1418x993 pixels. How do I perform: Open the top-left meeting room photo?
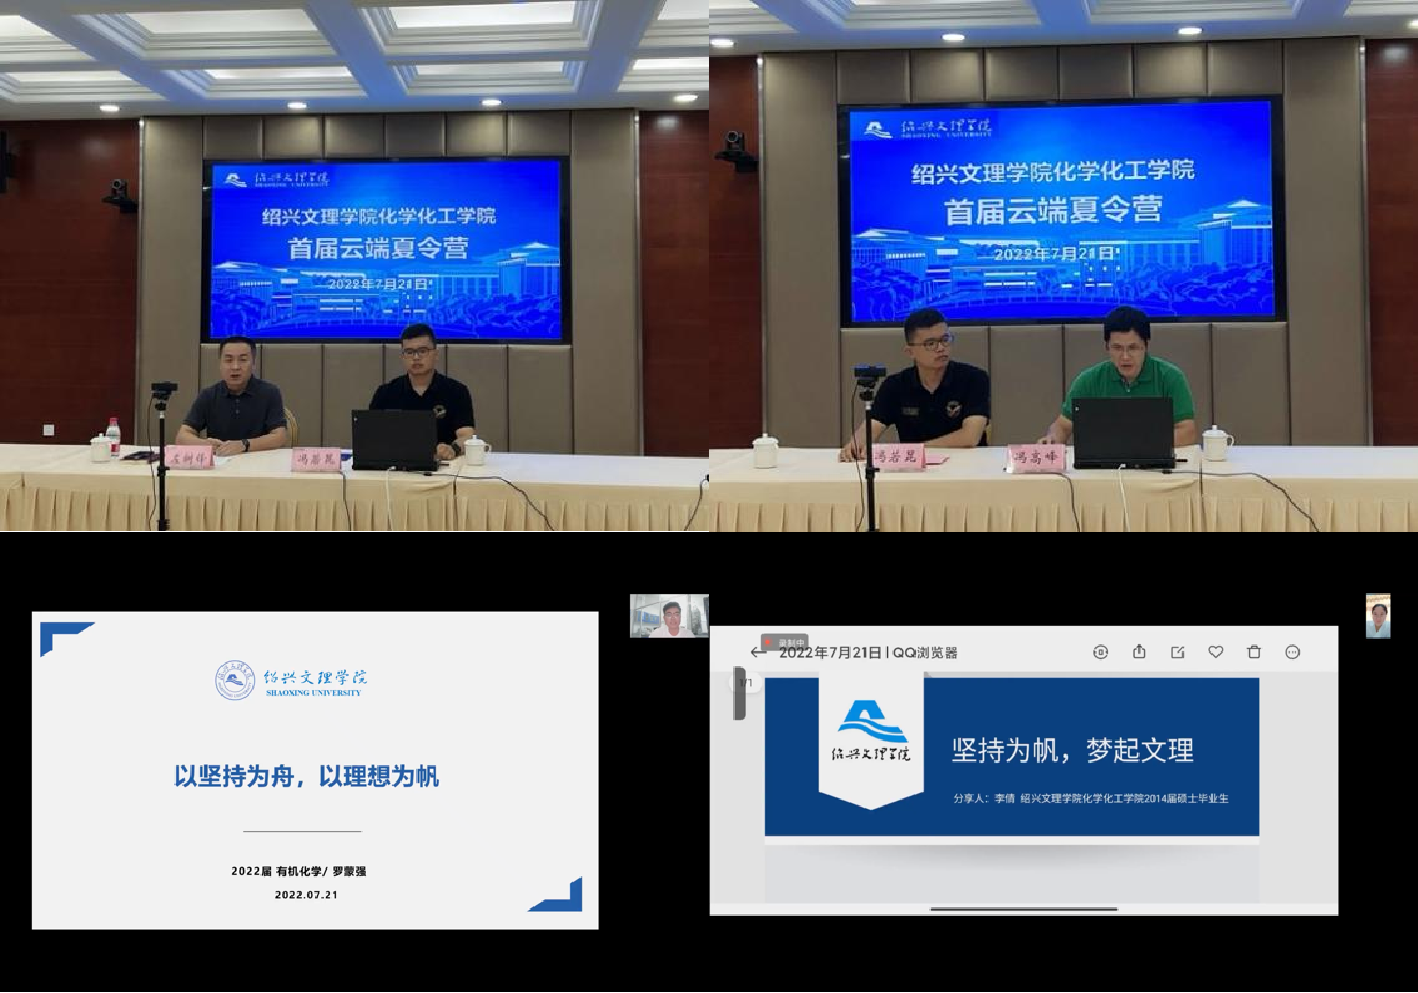pos(354,265)
